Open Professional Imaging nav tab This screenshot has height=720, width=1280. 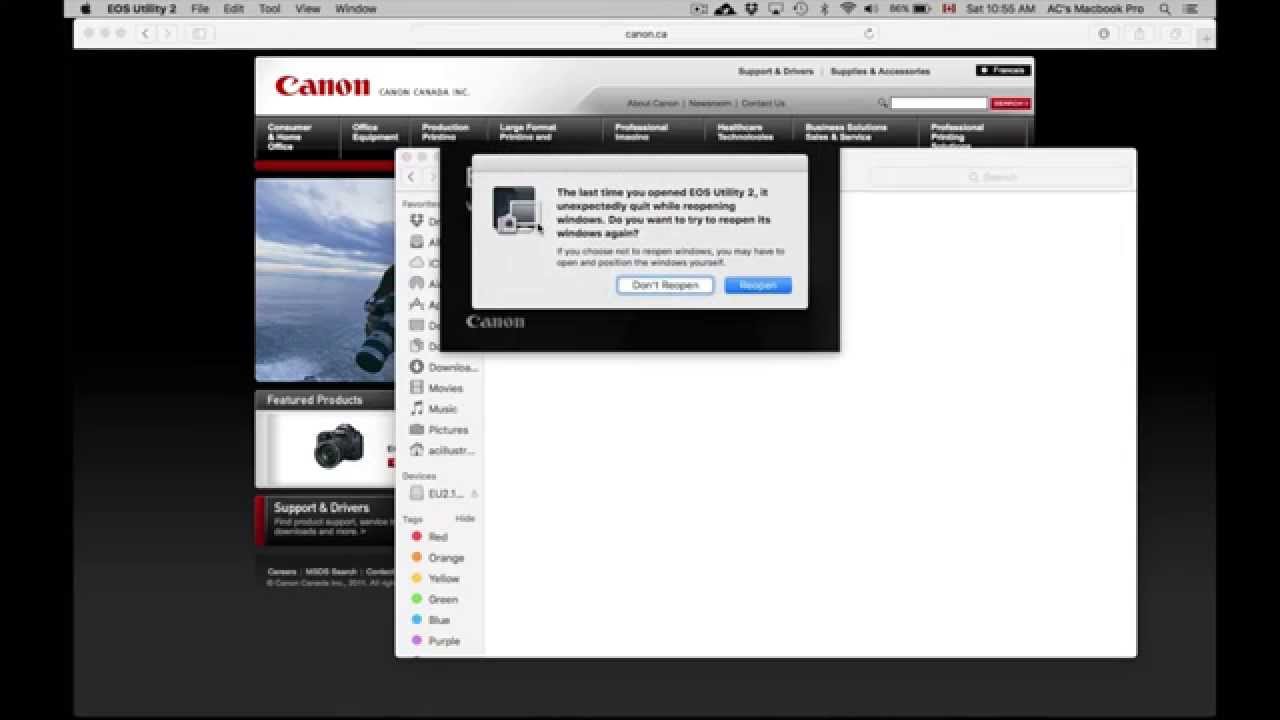tap(641, 132)
